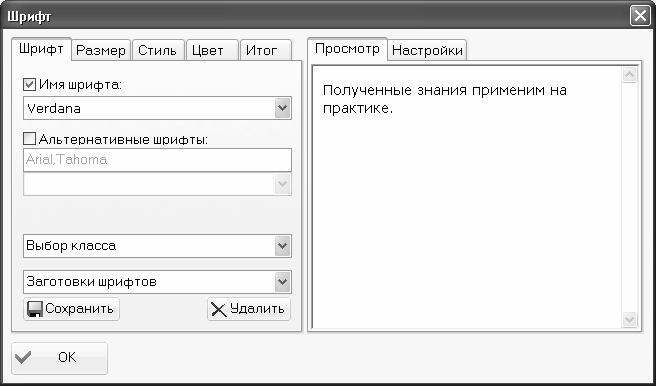656x386 pixels.
Task: Switch to the Размер tab
Action: click(101, 51)
